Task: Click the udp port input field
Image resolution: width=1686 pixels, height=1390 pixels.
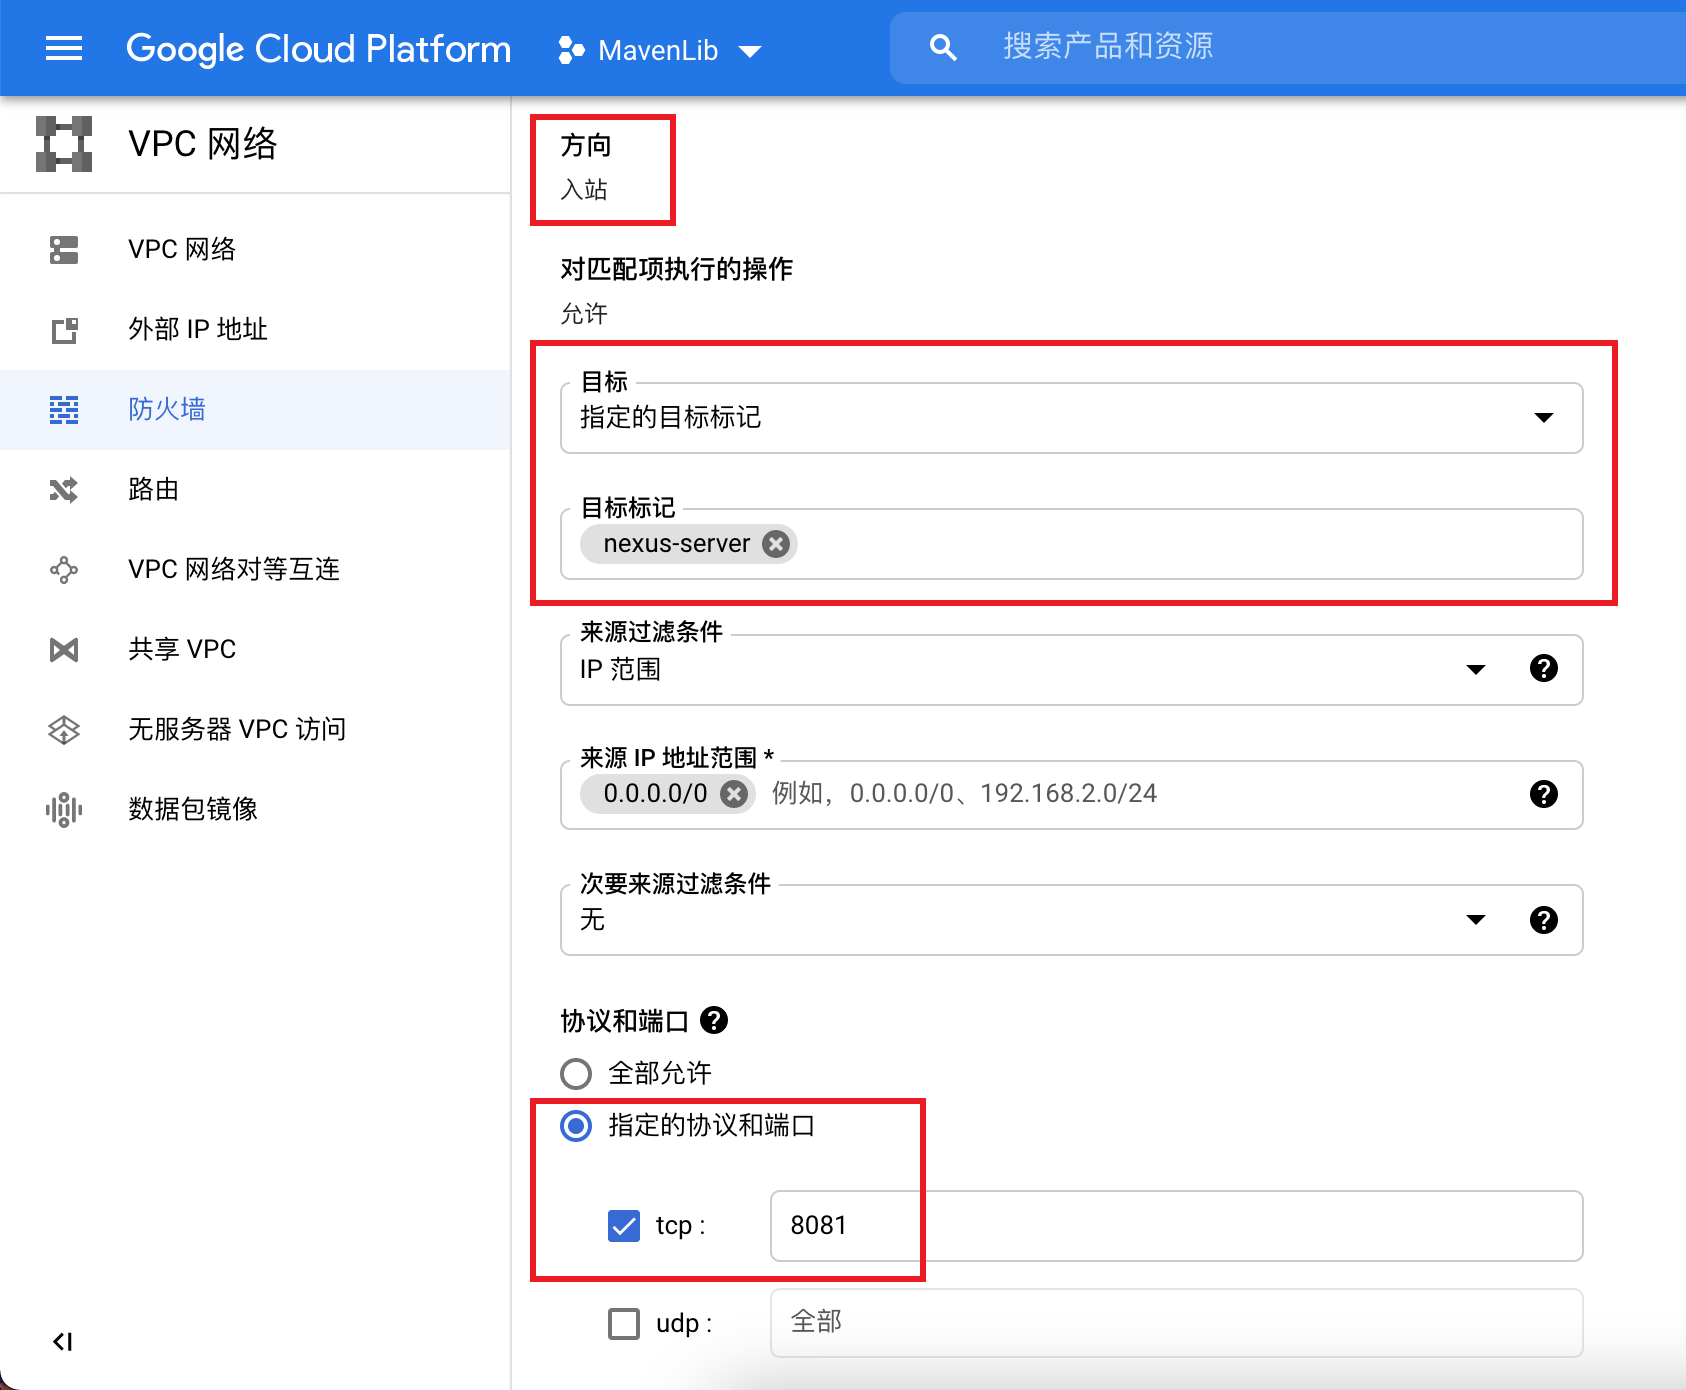Action: click(x=1176, y=1323)
